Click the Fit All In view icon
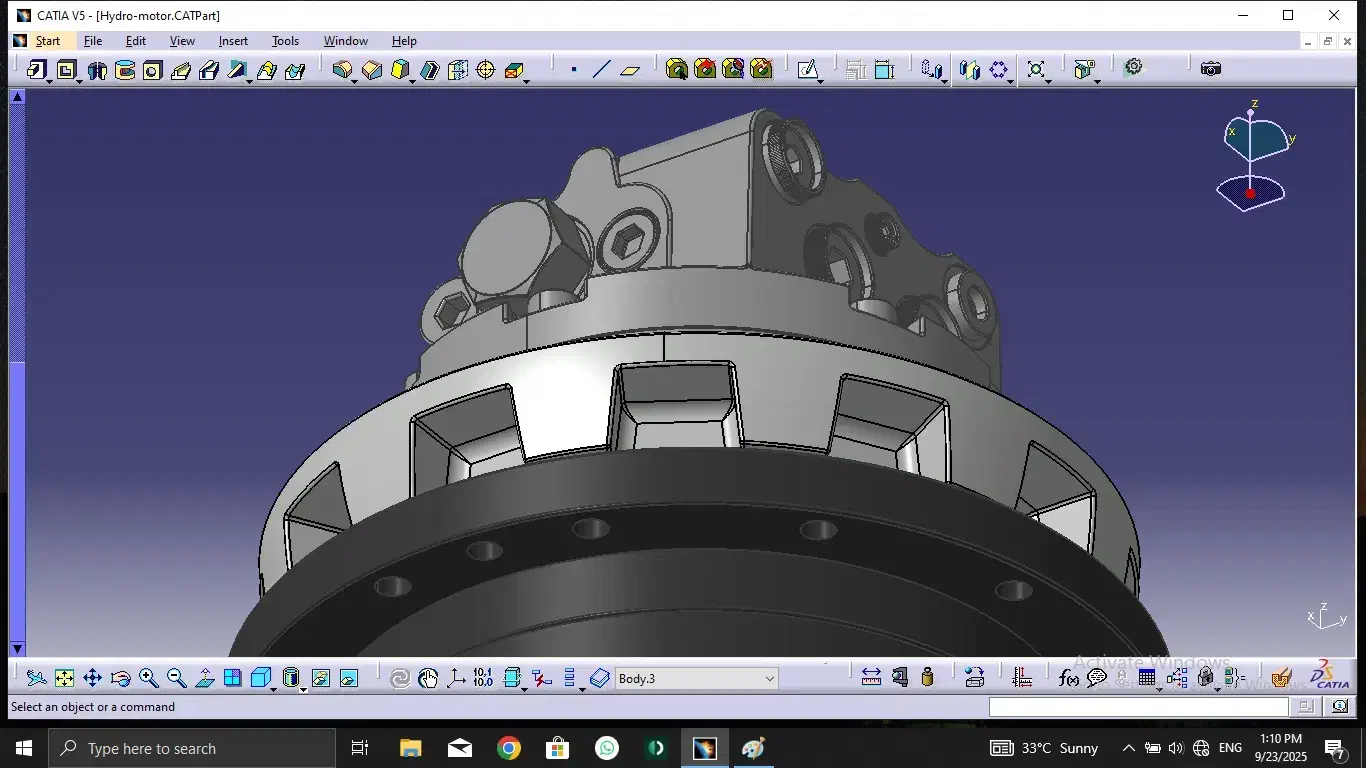This screenshot has width=1366, height=768. tap(64, 678)
